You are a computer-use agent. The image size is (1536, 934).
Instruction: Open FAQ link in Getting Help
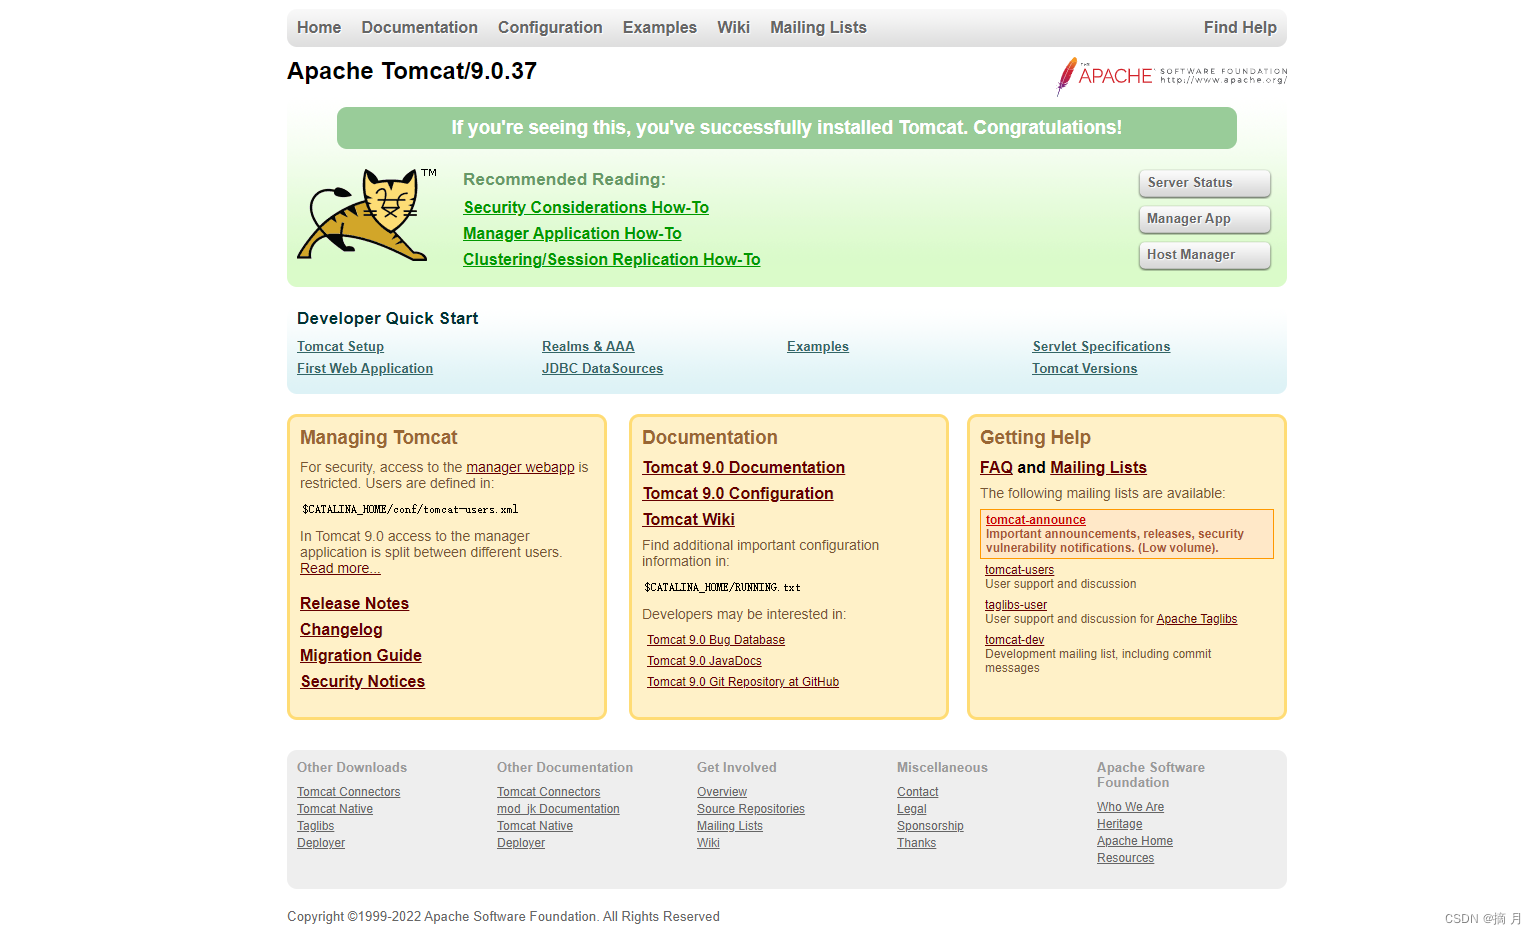996,467
